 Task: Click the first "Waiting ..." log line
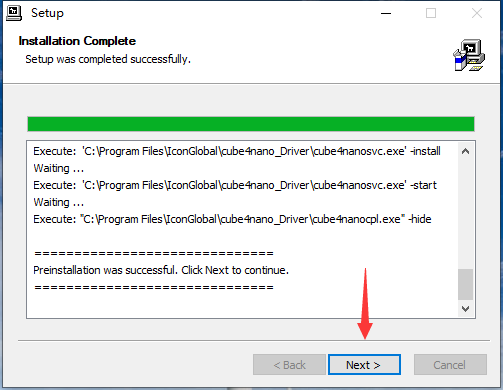tap(59, 168)
